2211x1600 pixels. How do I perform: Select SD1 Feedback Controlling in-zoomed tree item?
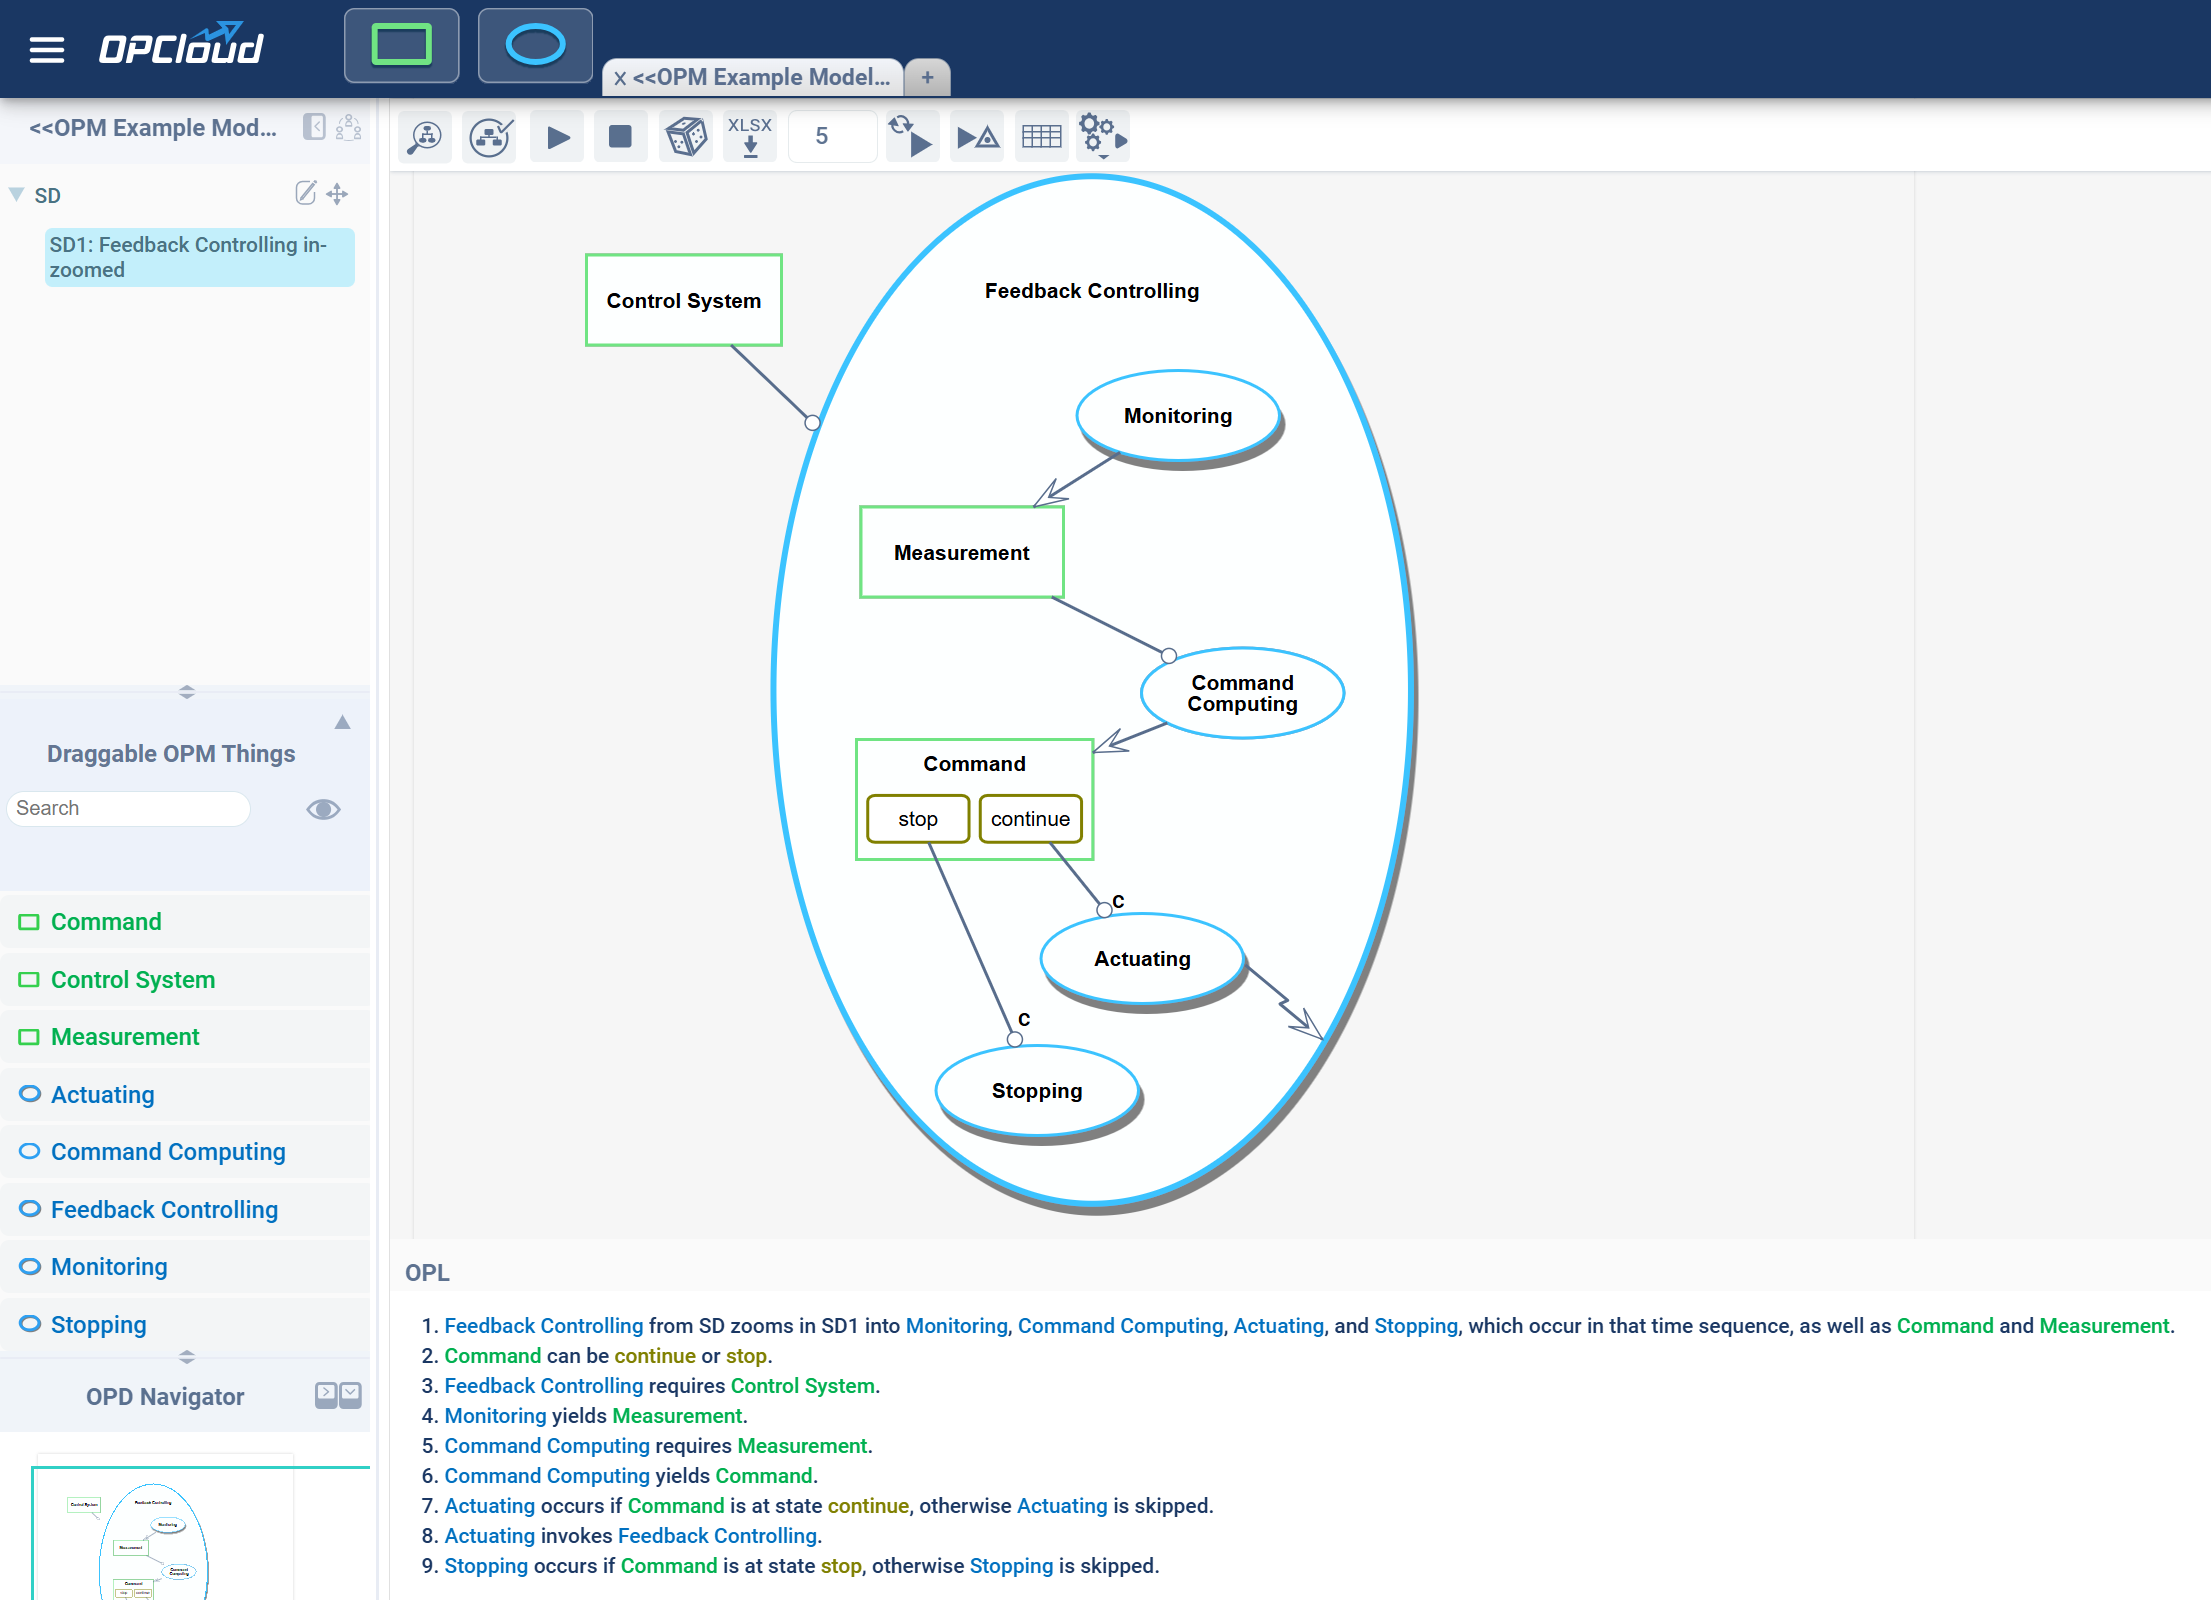[x=198, y=257]
